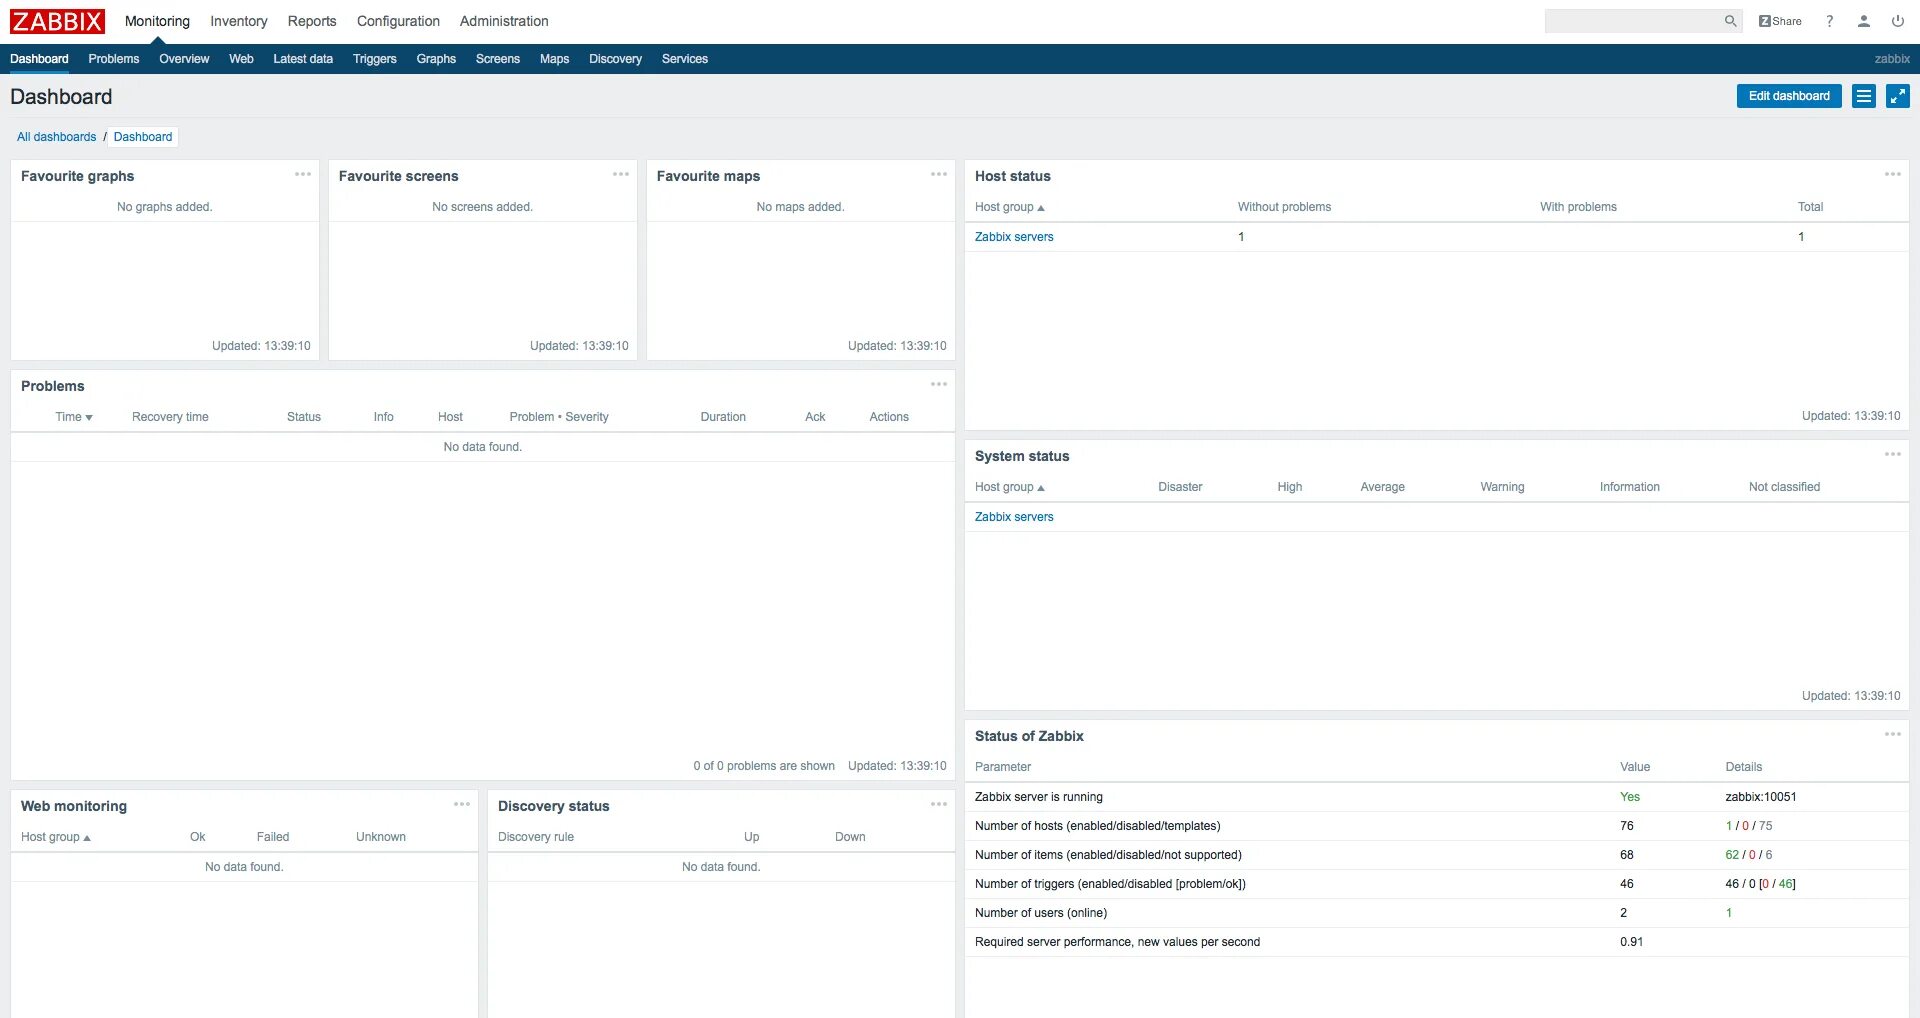
Task: Open Status of Zabbix widget menu dots
Action: [1893, 734]
